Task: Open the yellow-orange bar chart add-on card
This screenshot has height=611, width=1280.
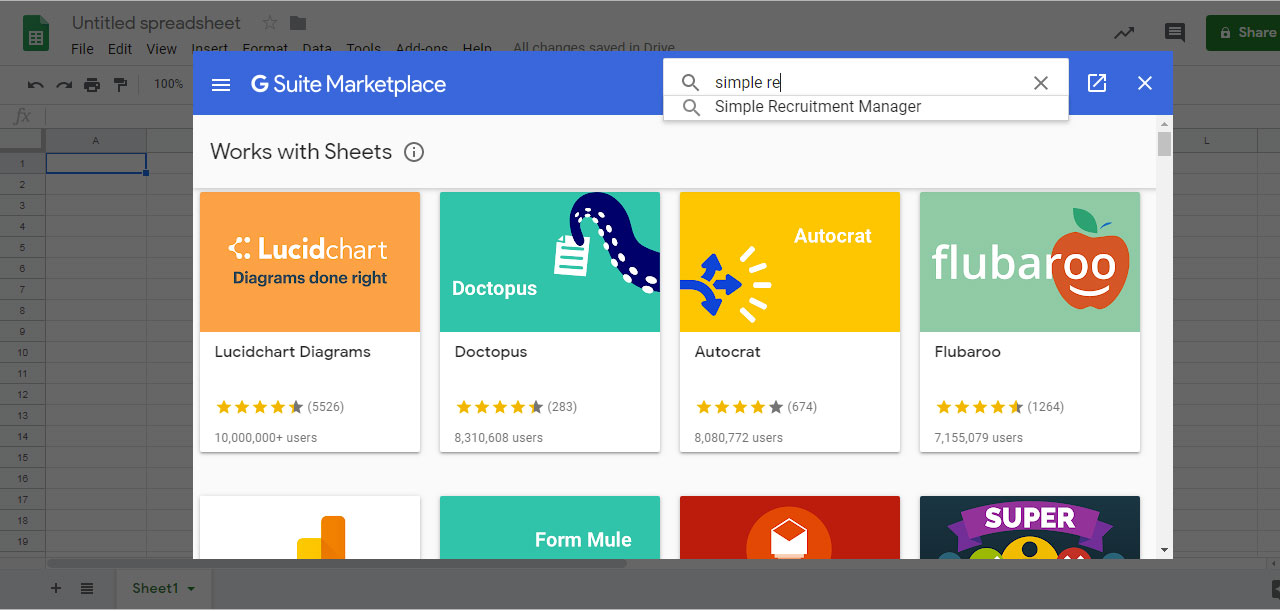Action: (x=310, y=527)
